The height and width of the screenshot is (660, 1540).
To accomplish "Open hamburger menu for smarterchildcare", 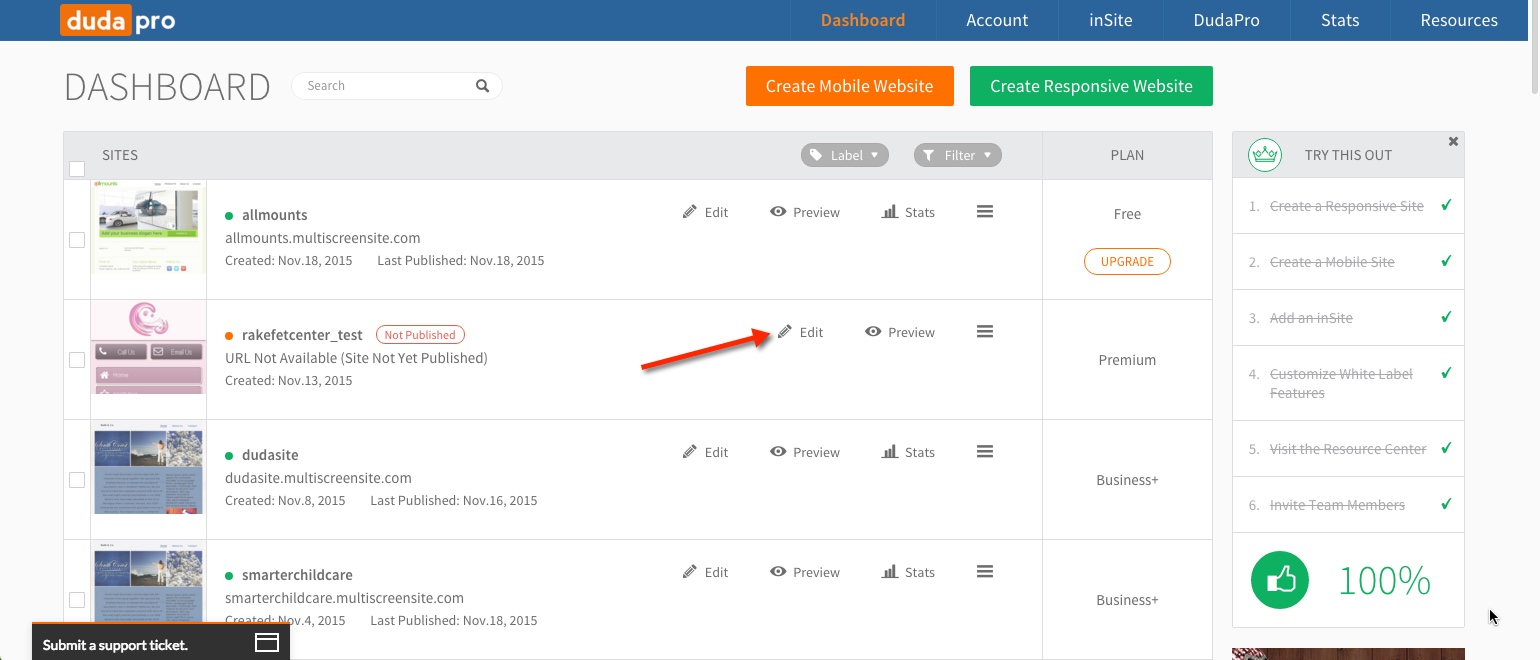I will (x=985, y=571).
